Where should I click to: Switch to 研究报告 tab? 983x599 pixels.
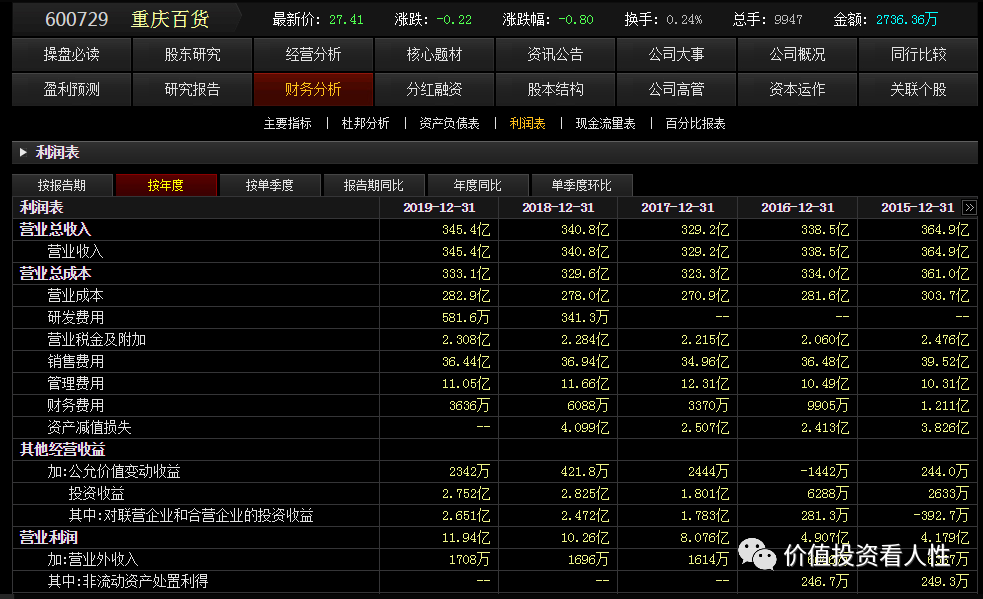coord(192,90)
